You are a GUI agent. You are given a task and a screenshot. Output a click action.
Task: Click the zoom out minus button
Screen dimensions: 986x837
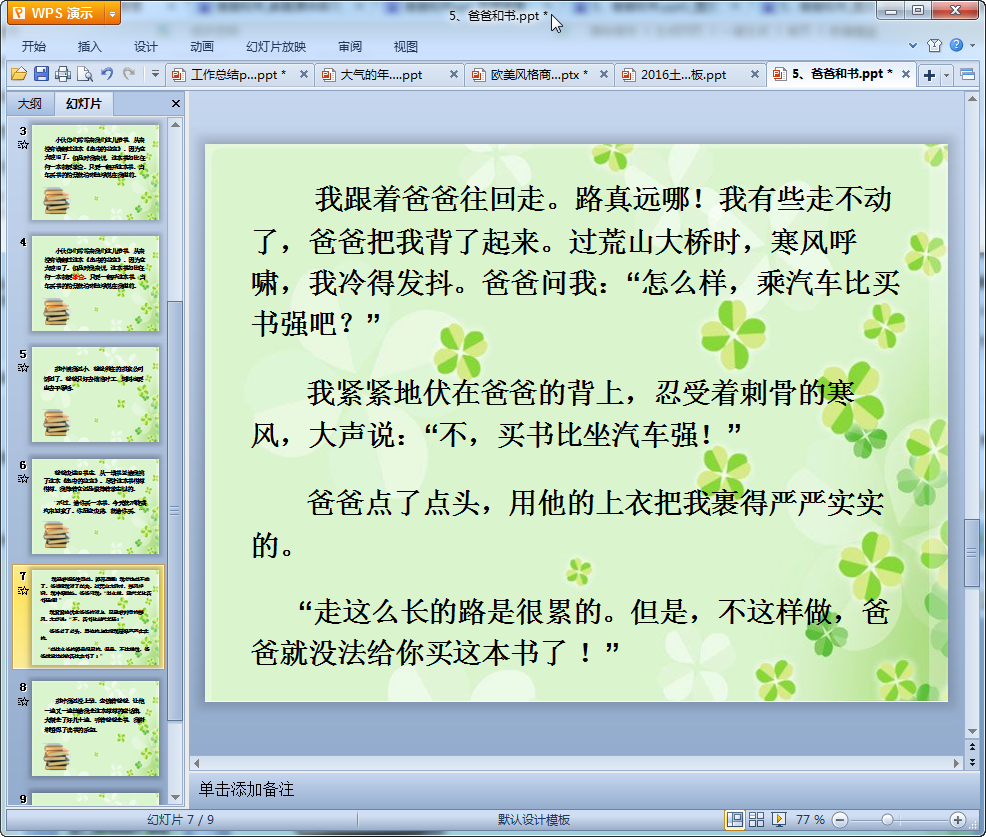click(840, 819)
